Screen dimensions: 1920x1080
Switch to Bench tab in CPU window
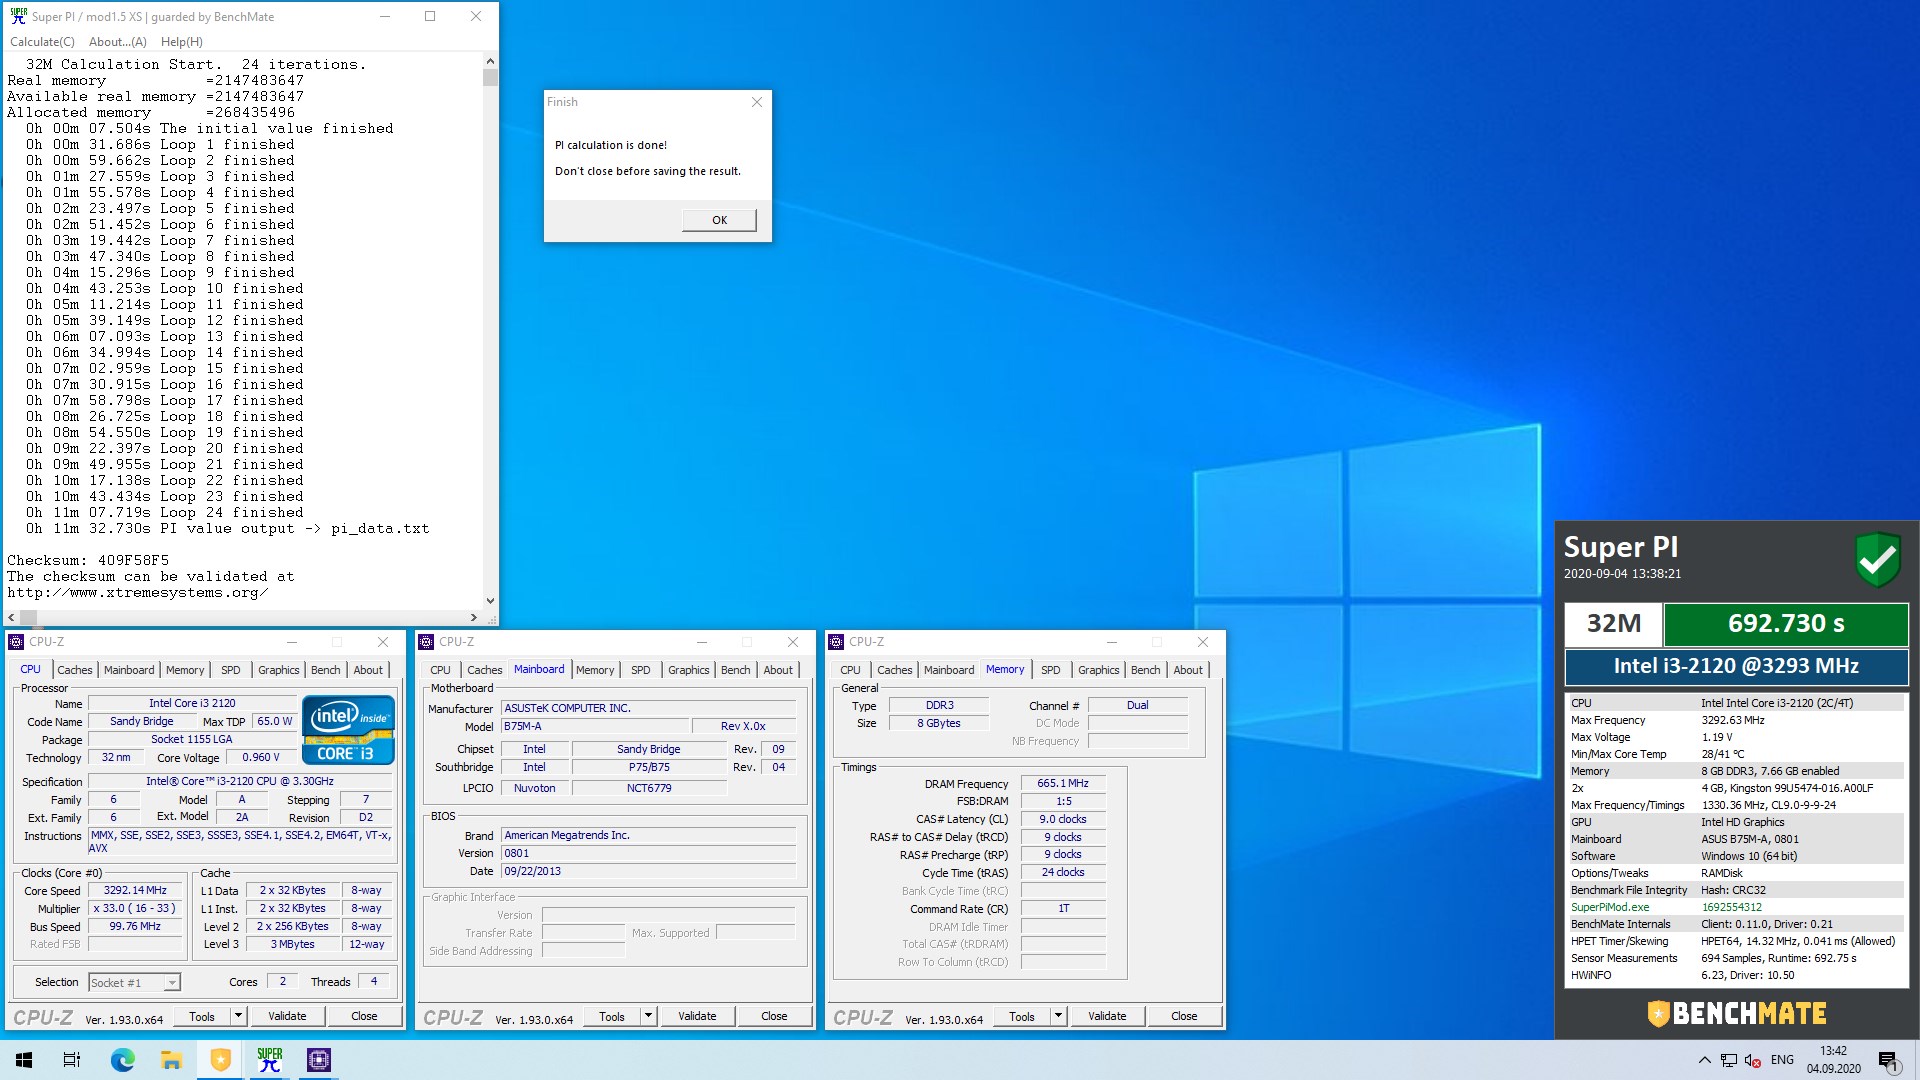pos(326,670)
